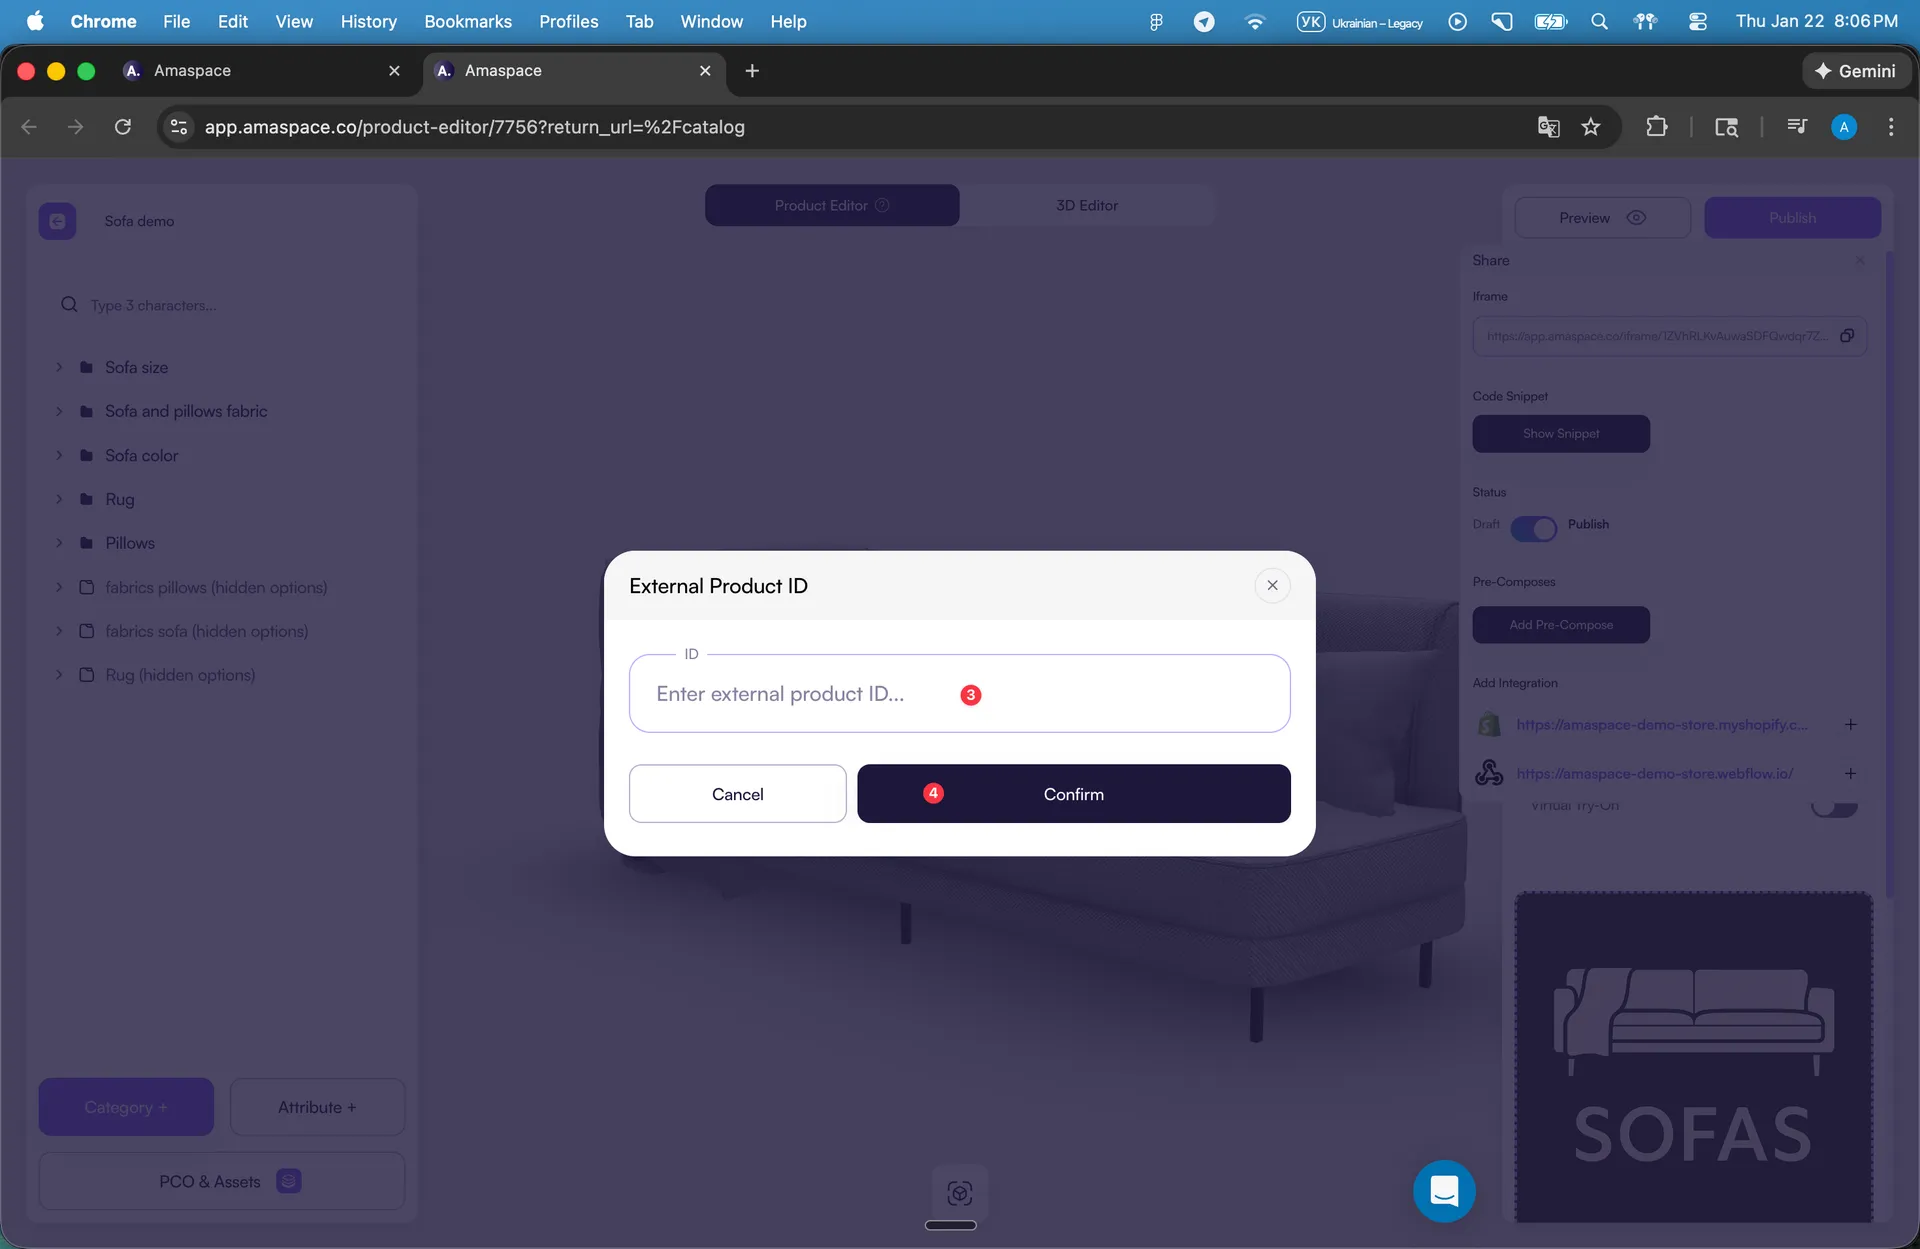Bookmark the page with the star icon
The width and height of the screenshot is (1920, 1249).
pyautogui.click(x=1590, y=127)
